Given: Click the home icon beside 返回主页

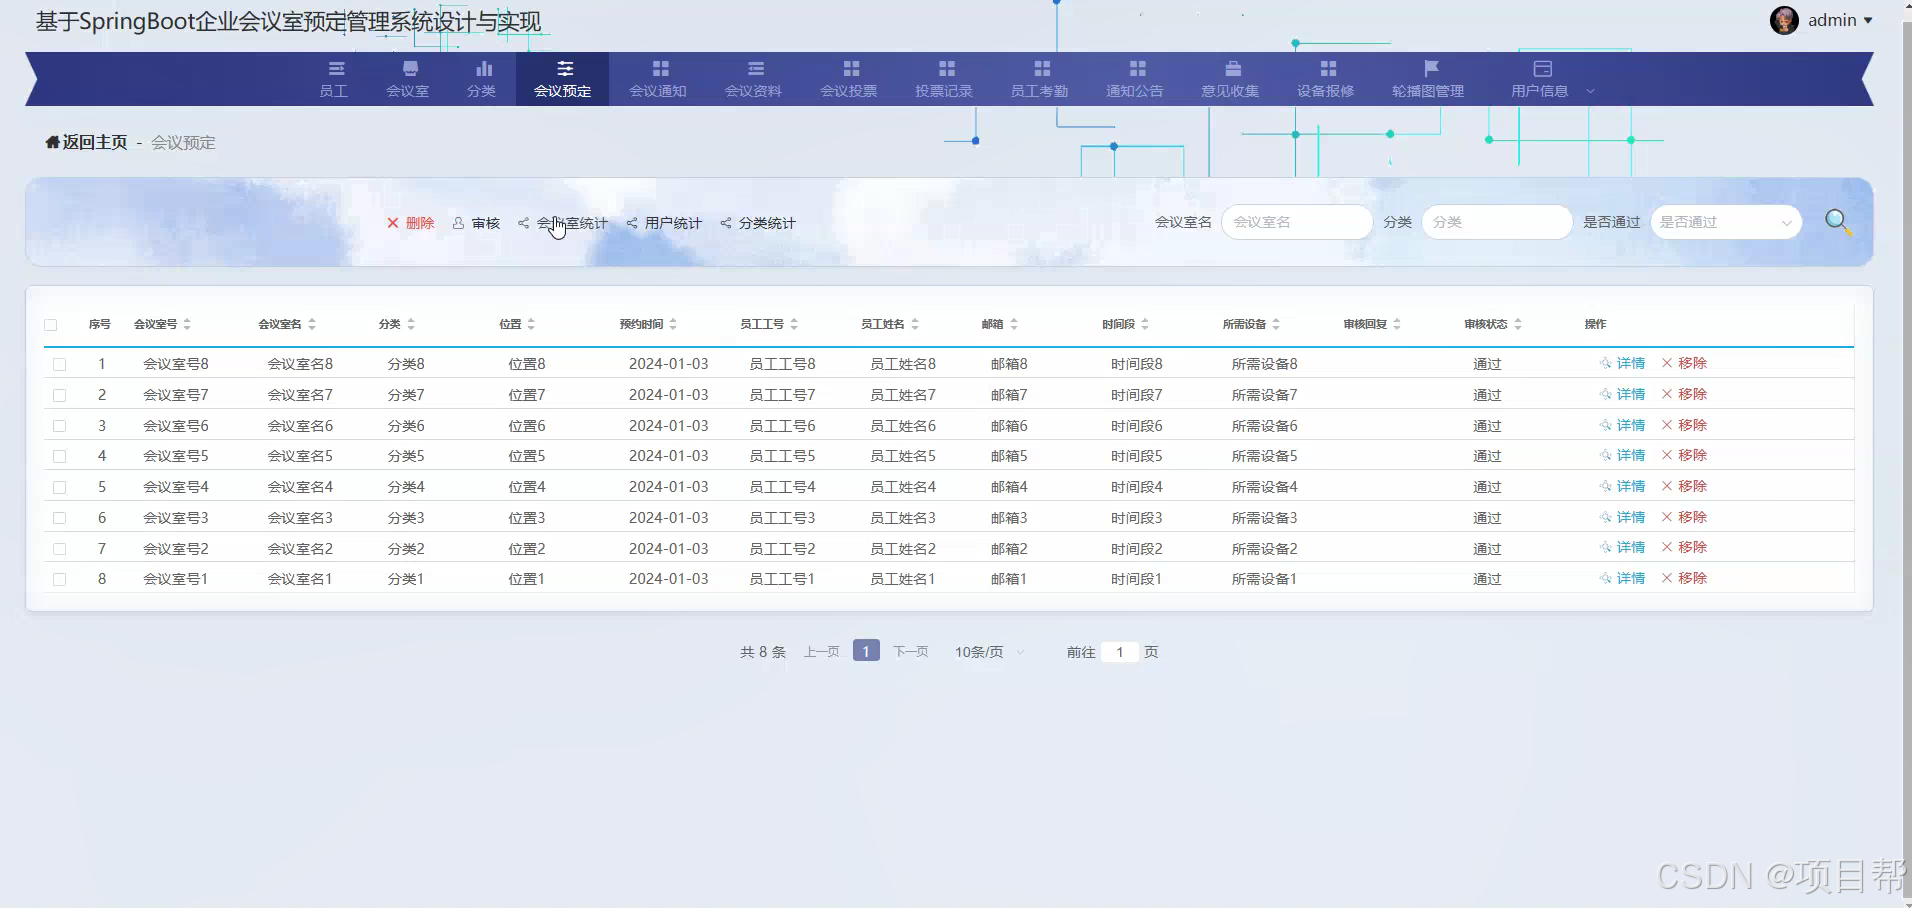Looking at the screenshot, I should coord(52,142).
